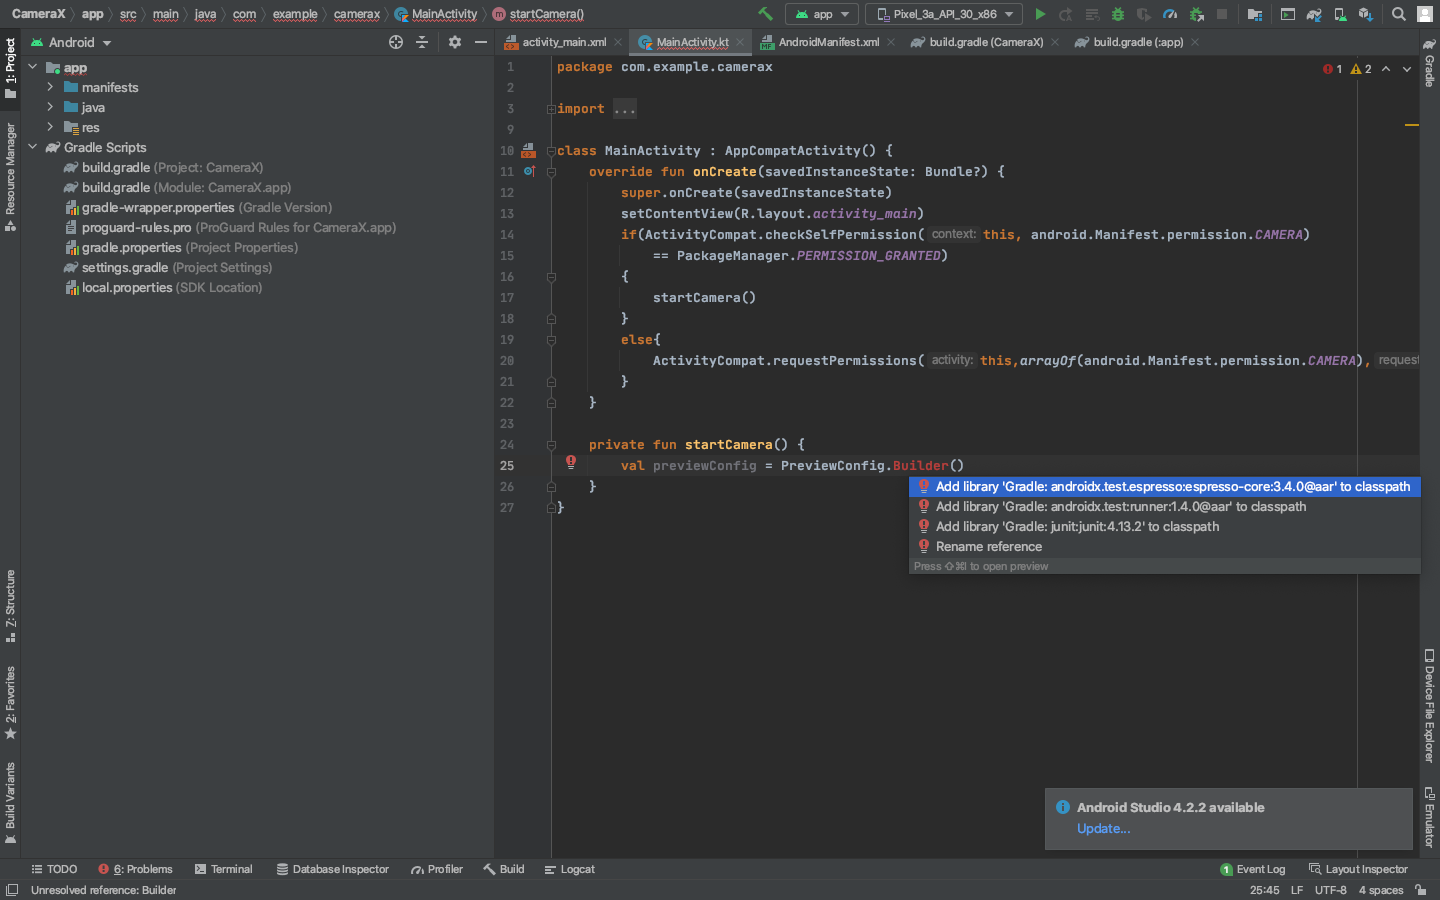Click the Search Everywhere magnifier icon
The height and width of the screenshot is (900, 1440).
[x=1398, y=14]
